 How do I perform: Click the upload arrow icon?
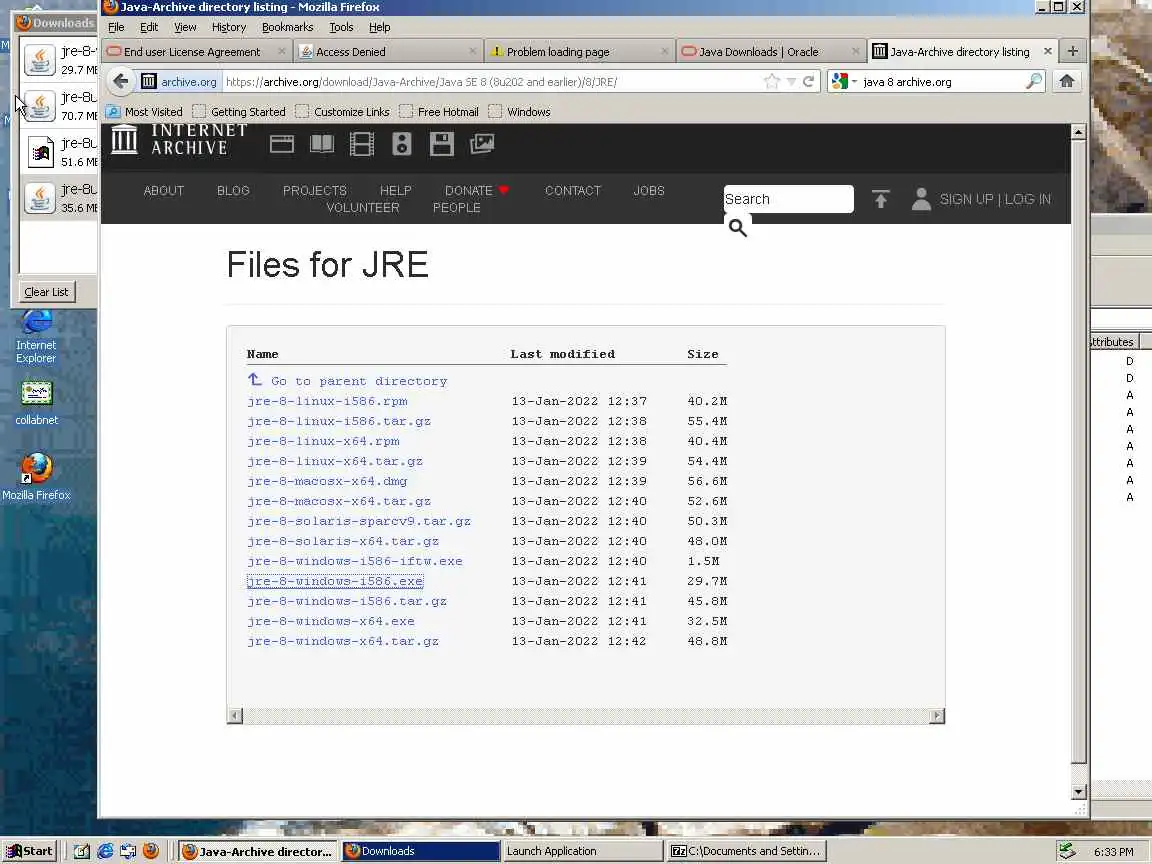[x=880, y=199]
